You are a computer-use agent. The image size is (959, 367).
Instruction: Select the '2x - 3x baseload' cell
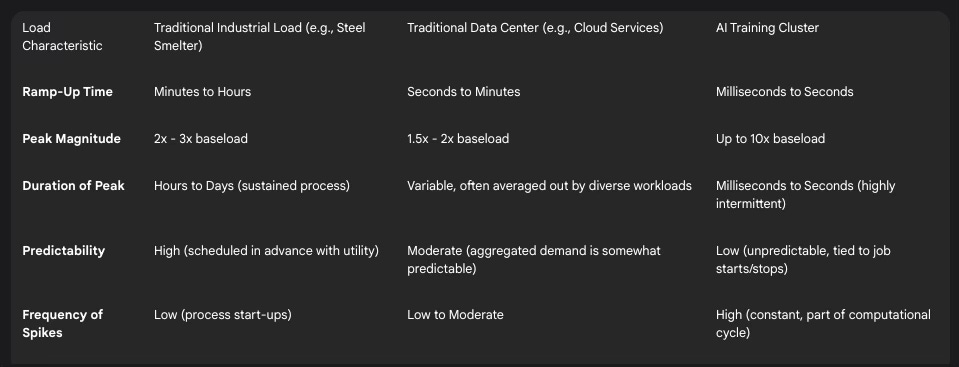pos(201,139)
